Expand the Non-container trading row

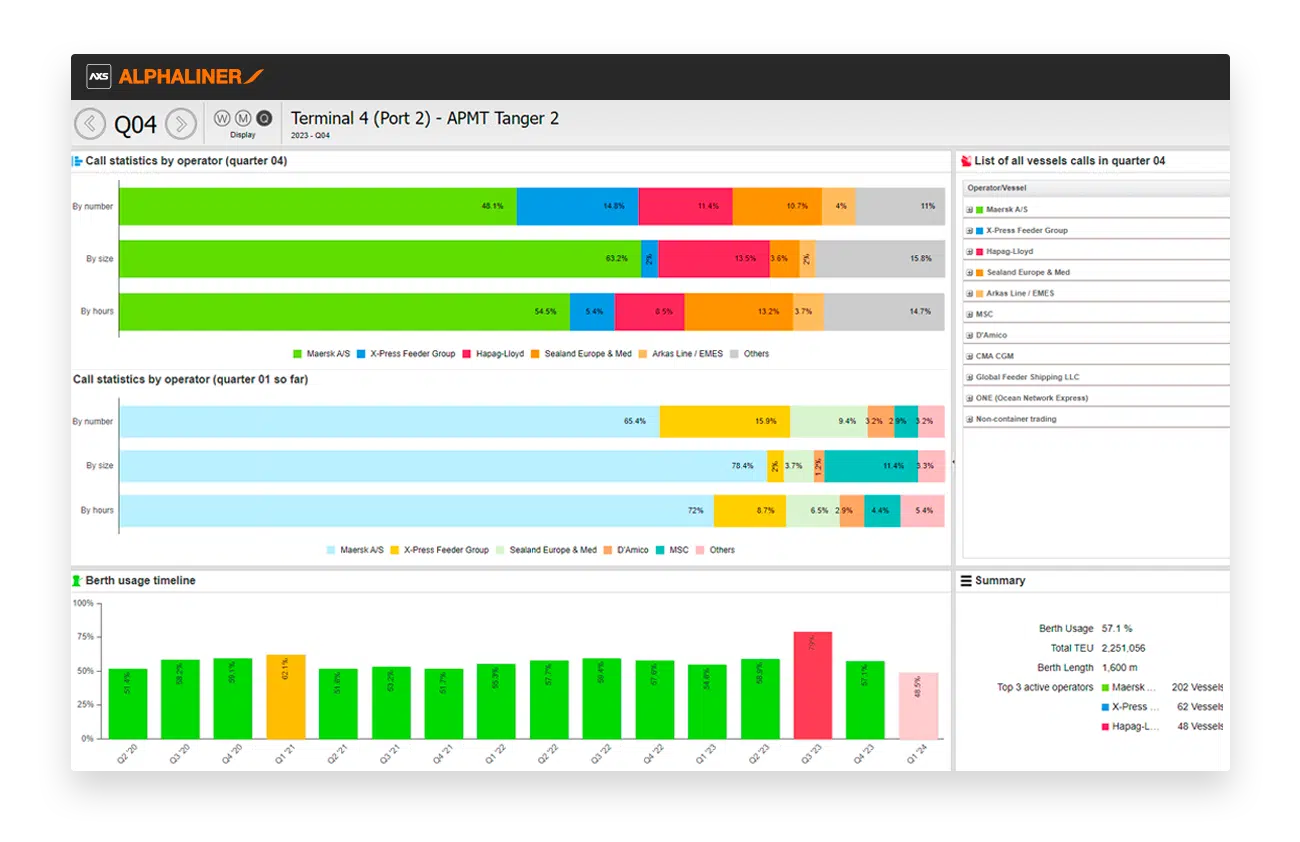[969, 420]
